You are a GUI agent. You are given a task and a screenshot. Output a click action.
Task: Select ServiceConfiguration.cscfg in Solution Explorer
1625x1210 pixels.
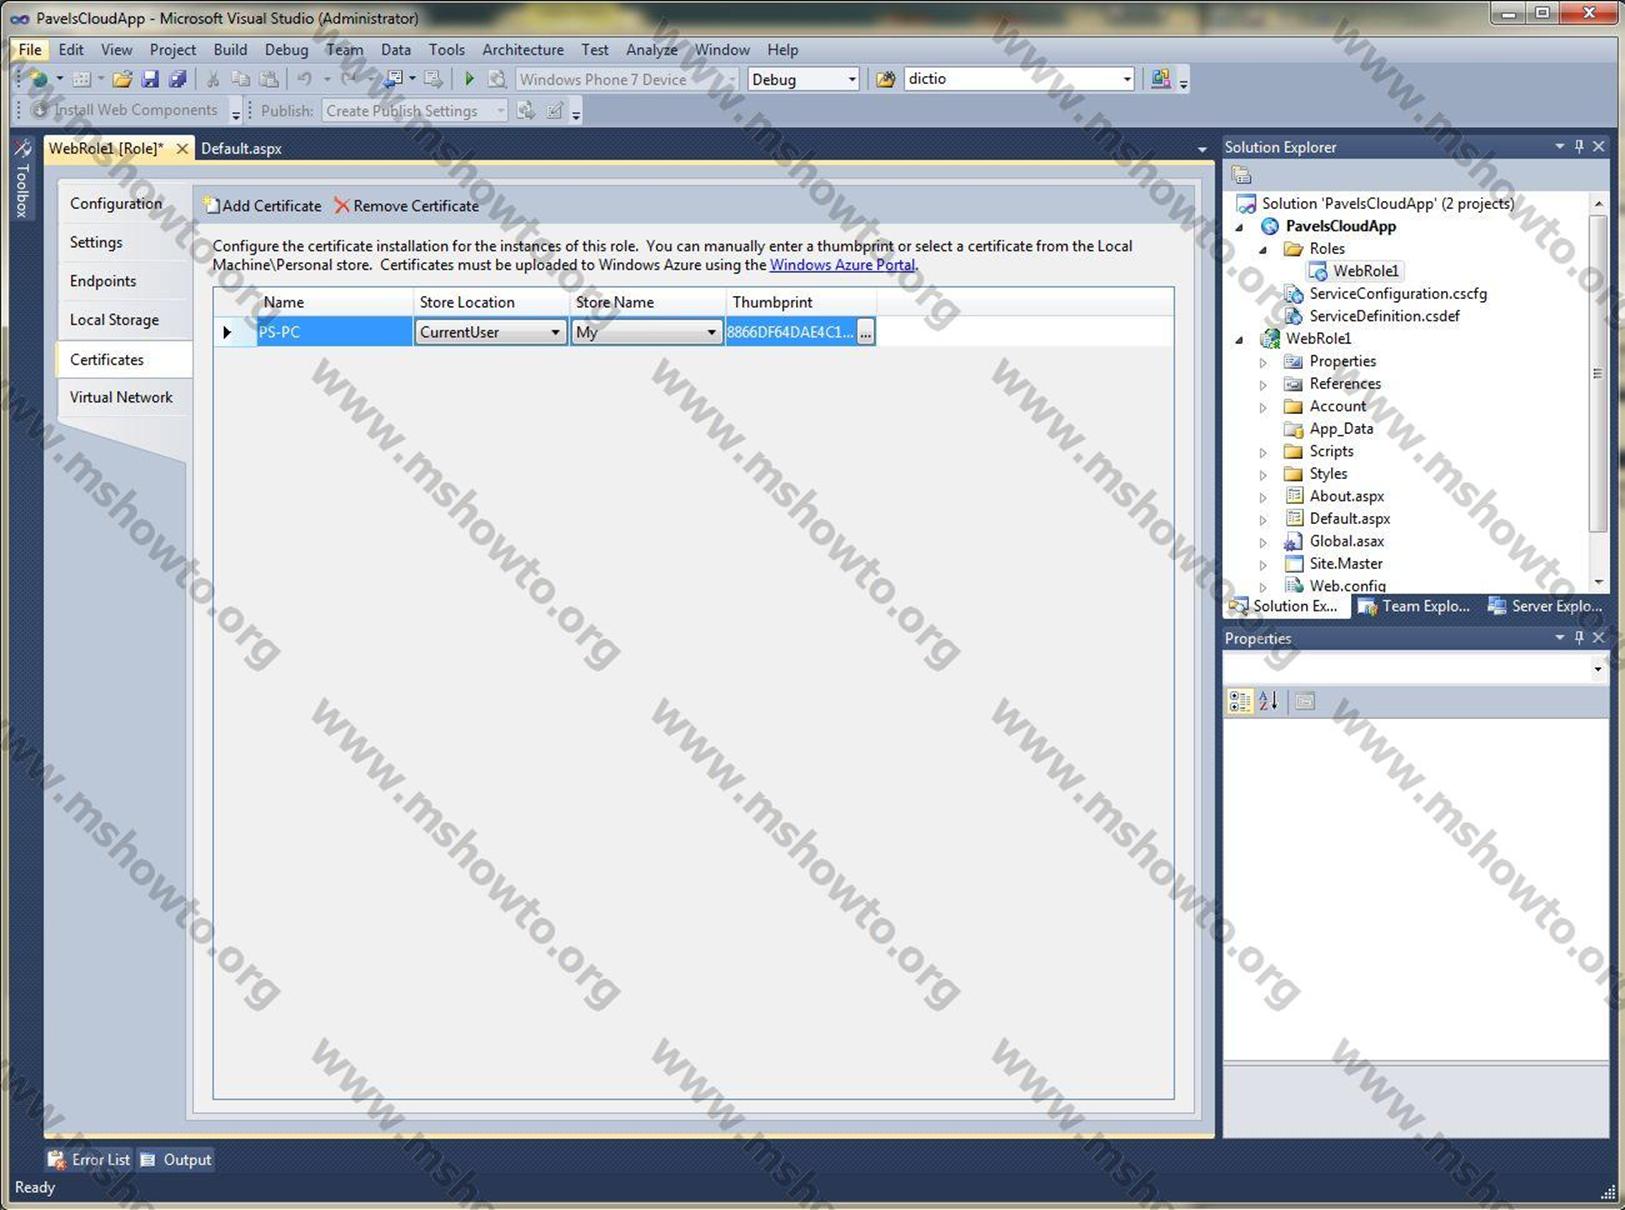coord(1398,294)
